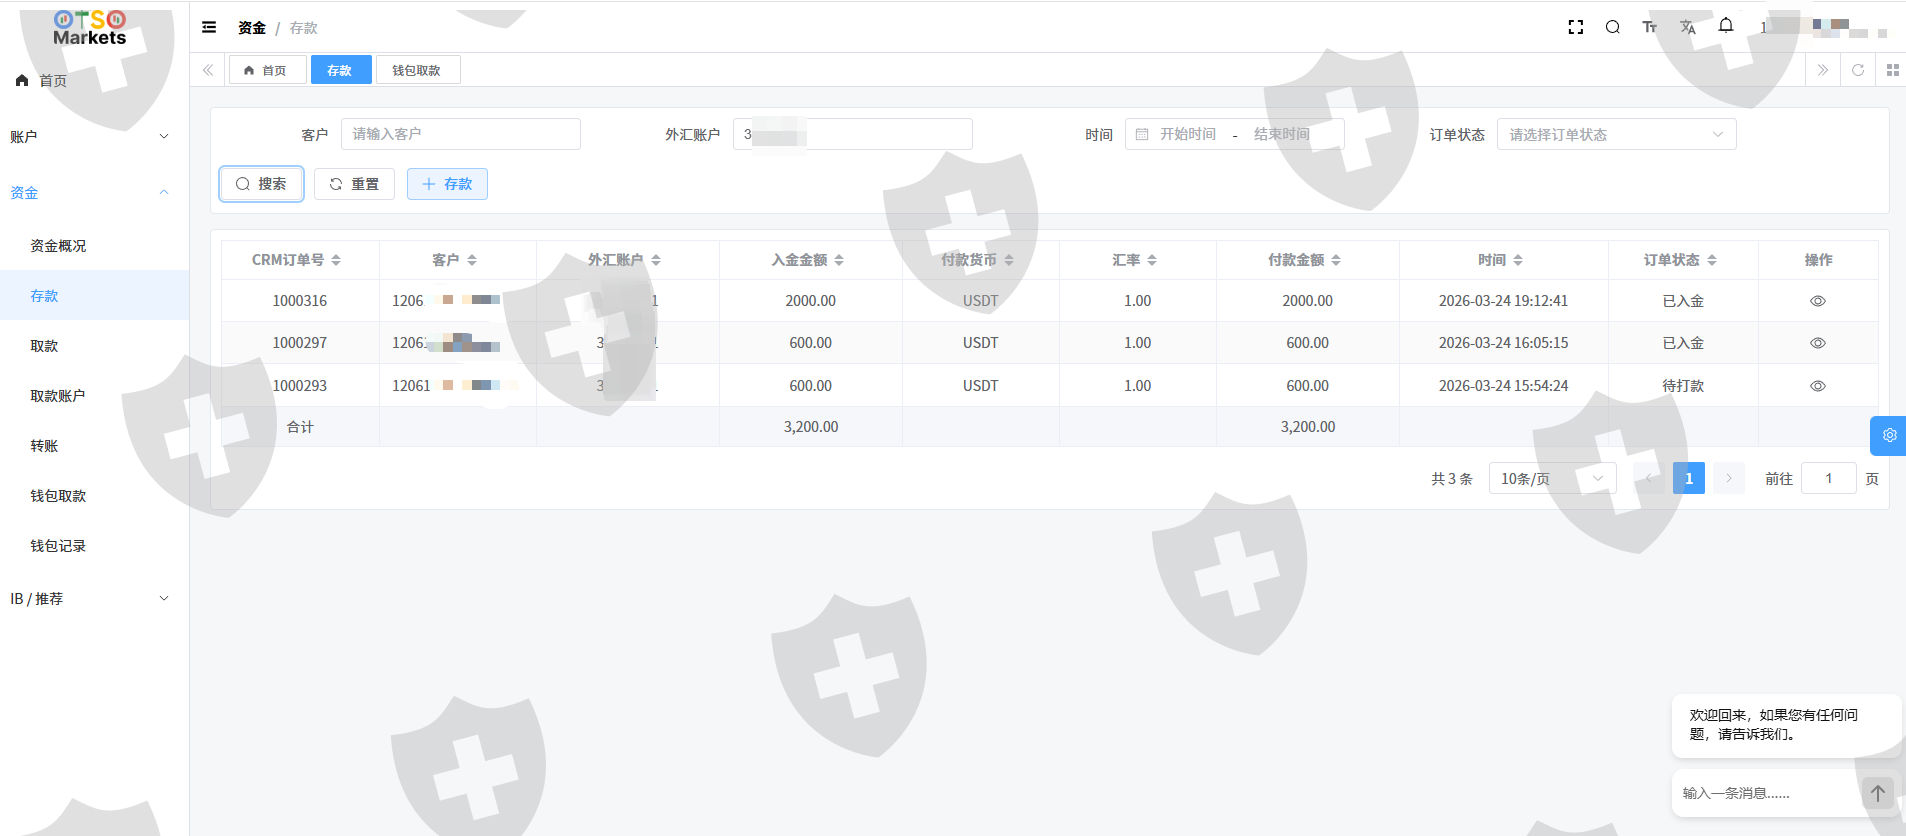Open the font size adjuster icon
Image resolution: width=1906 pixels, height=836 pixels.
point(1650,27)
